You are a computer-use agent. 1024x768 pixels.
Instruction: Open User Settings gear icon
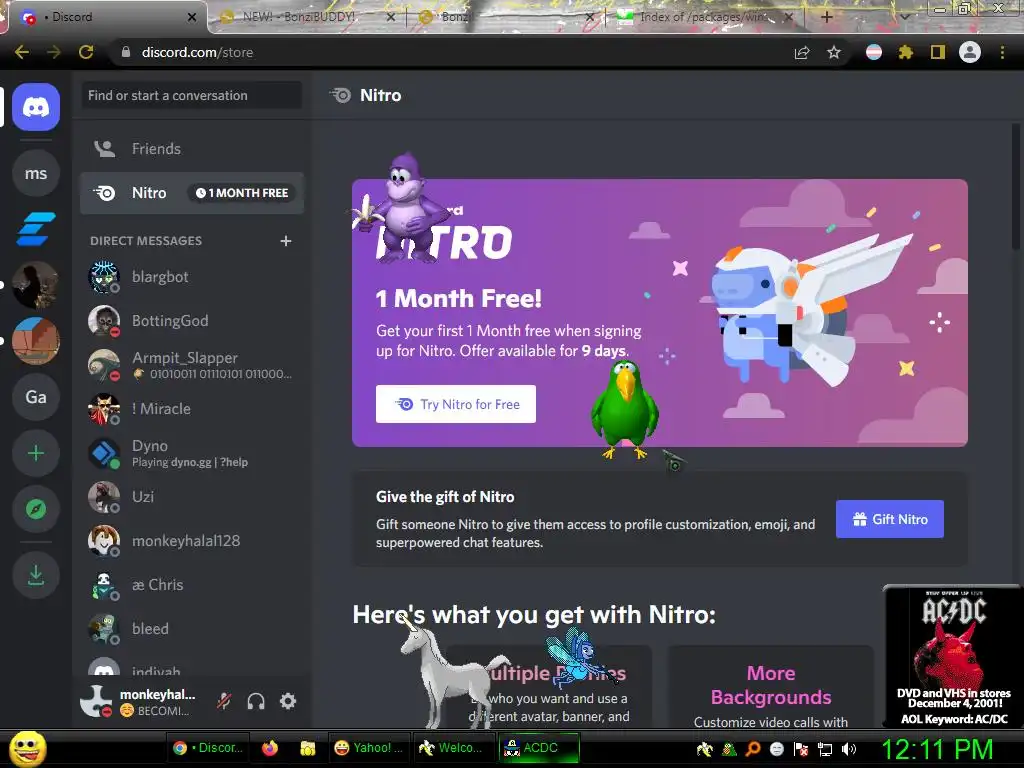coord(288,701)
